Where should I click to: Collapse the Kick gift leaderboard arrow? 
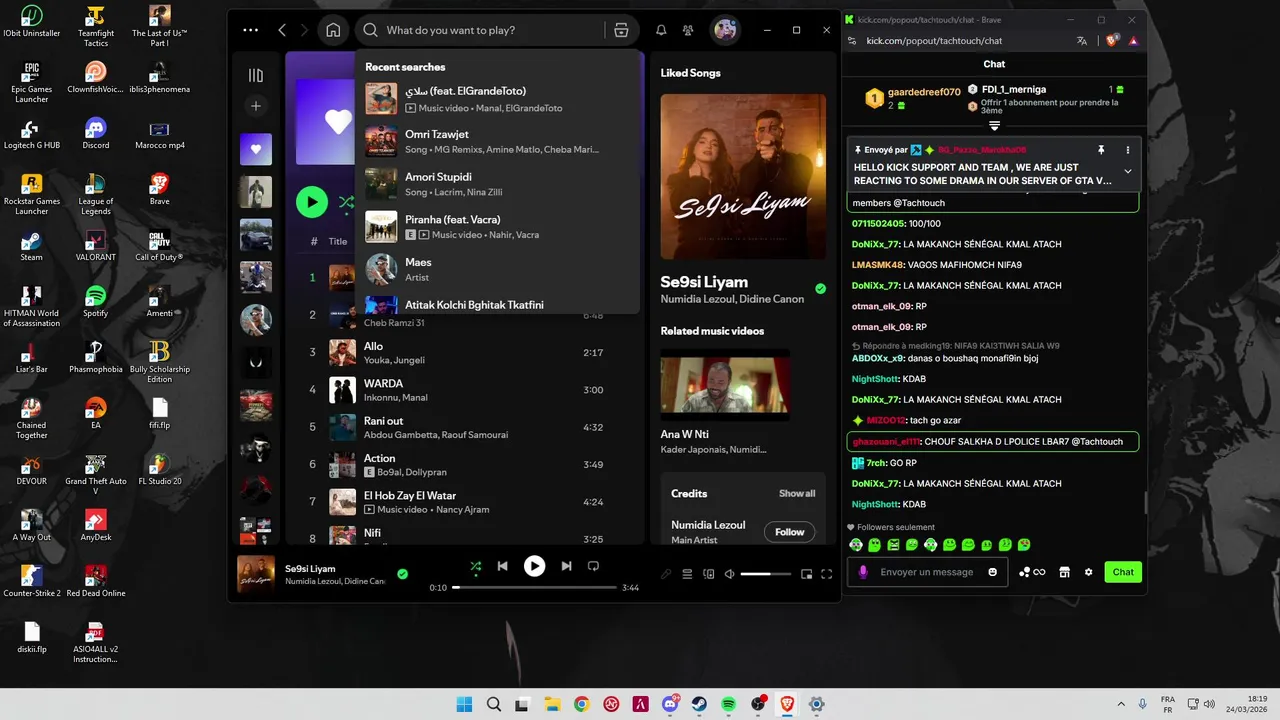(994, 126)
